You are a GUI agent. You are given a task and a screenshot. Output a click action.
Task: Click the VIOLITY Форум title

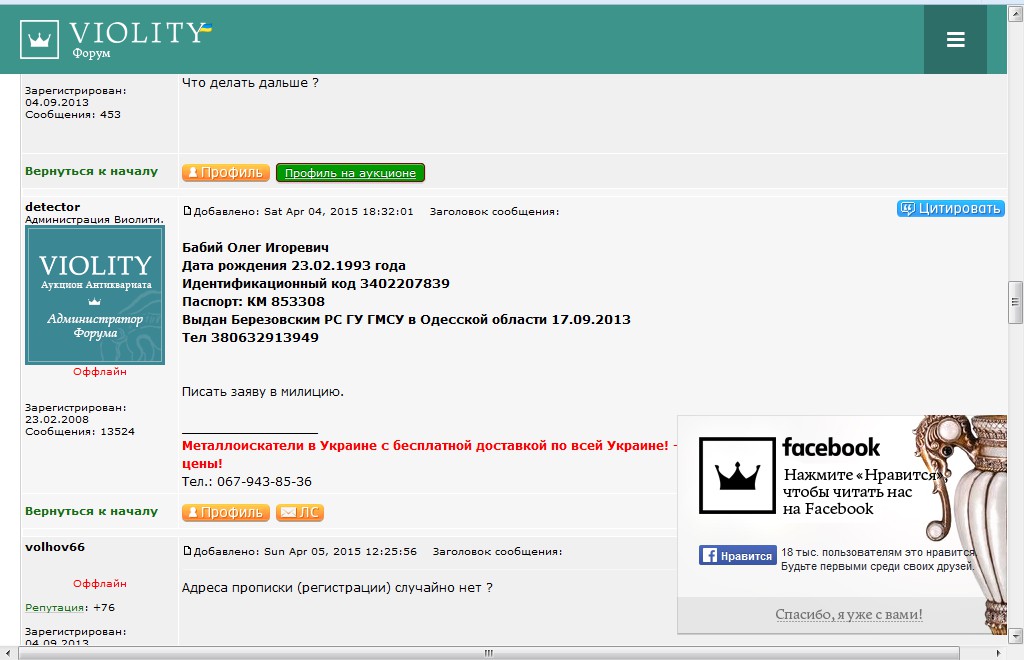[140, 39]
